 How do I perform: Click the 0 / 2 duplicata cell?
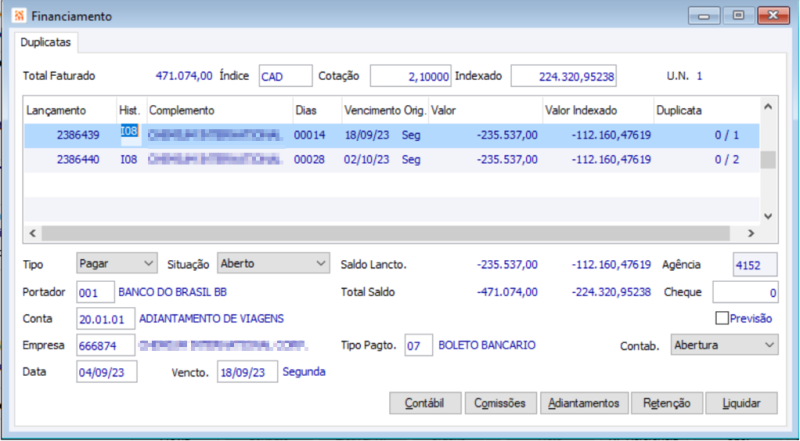coord(727,160)
